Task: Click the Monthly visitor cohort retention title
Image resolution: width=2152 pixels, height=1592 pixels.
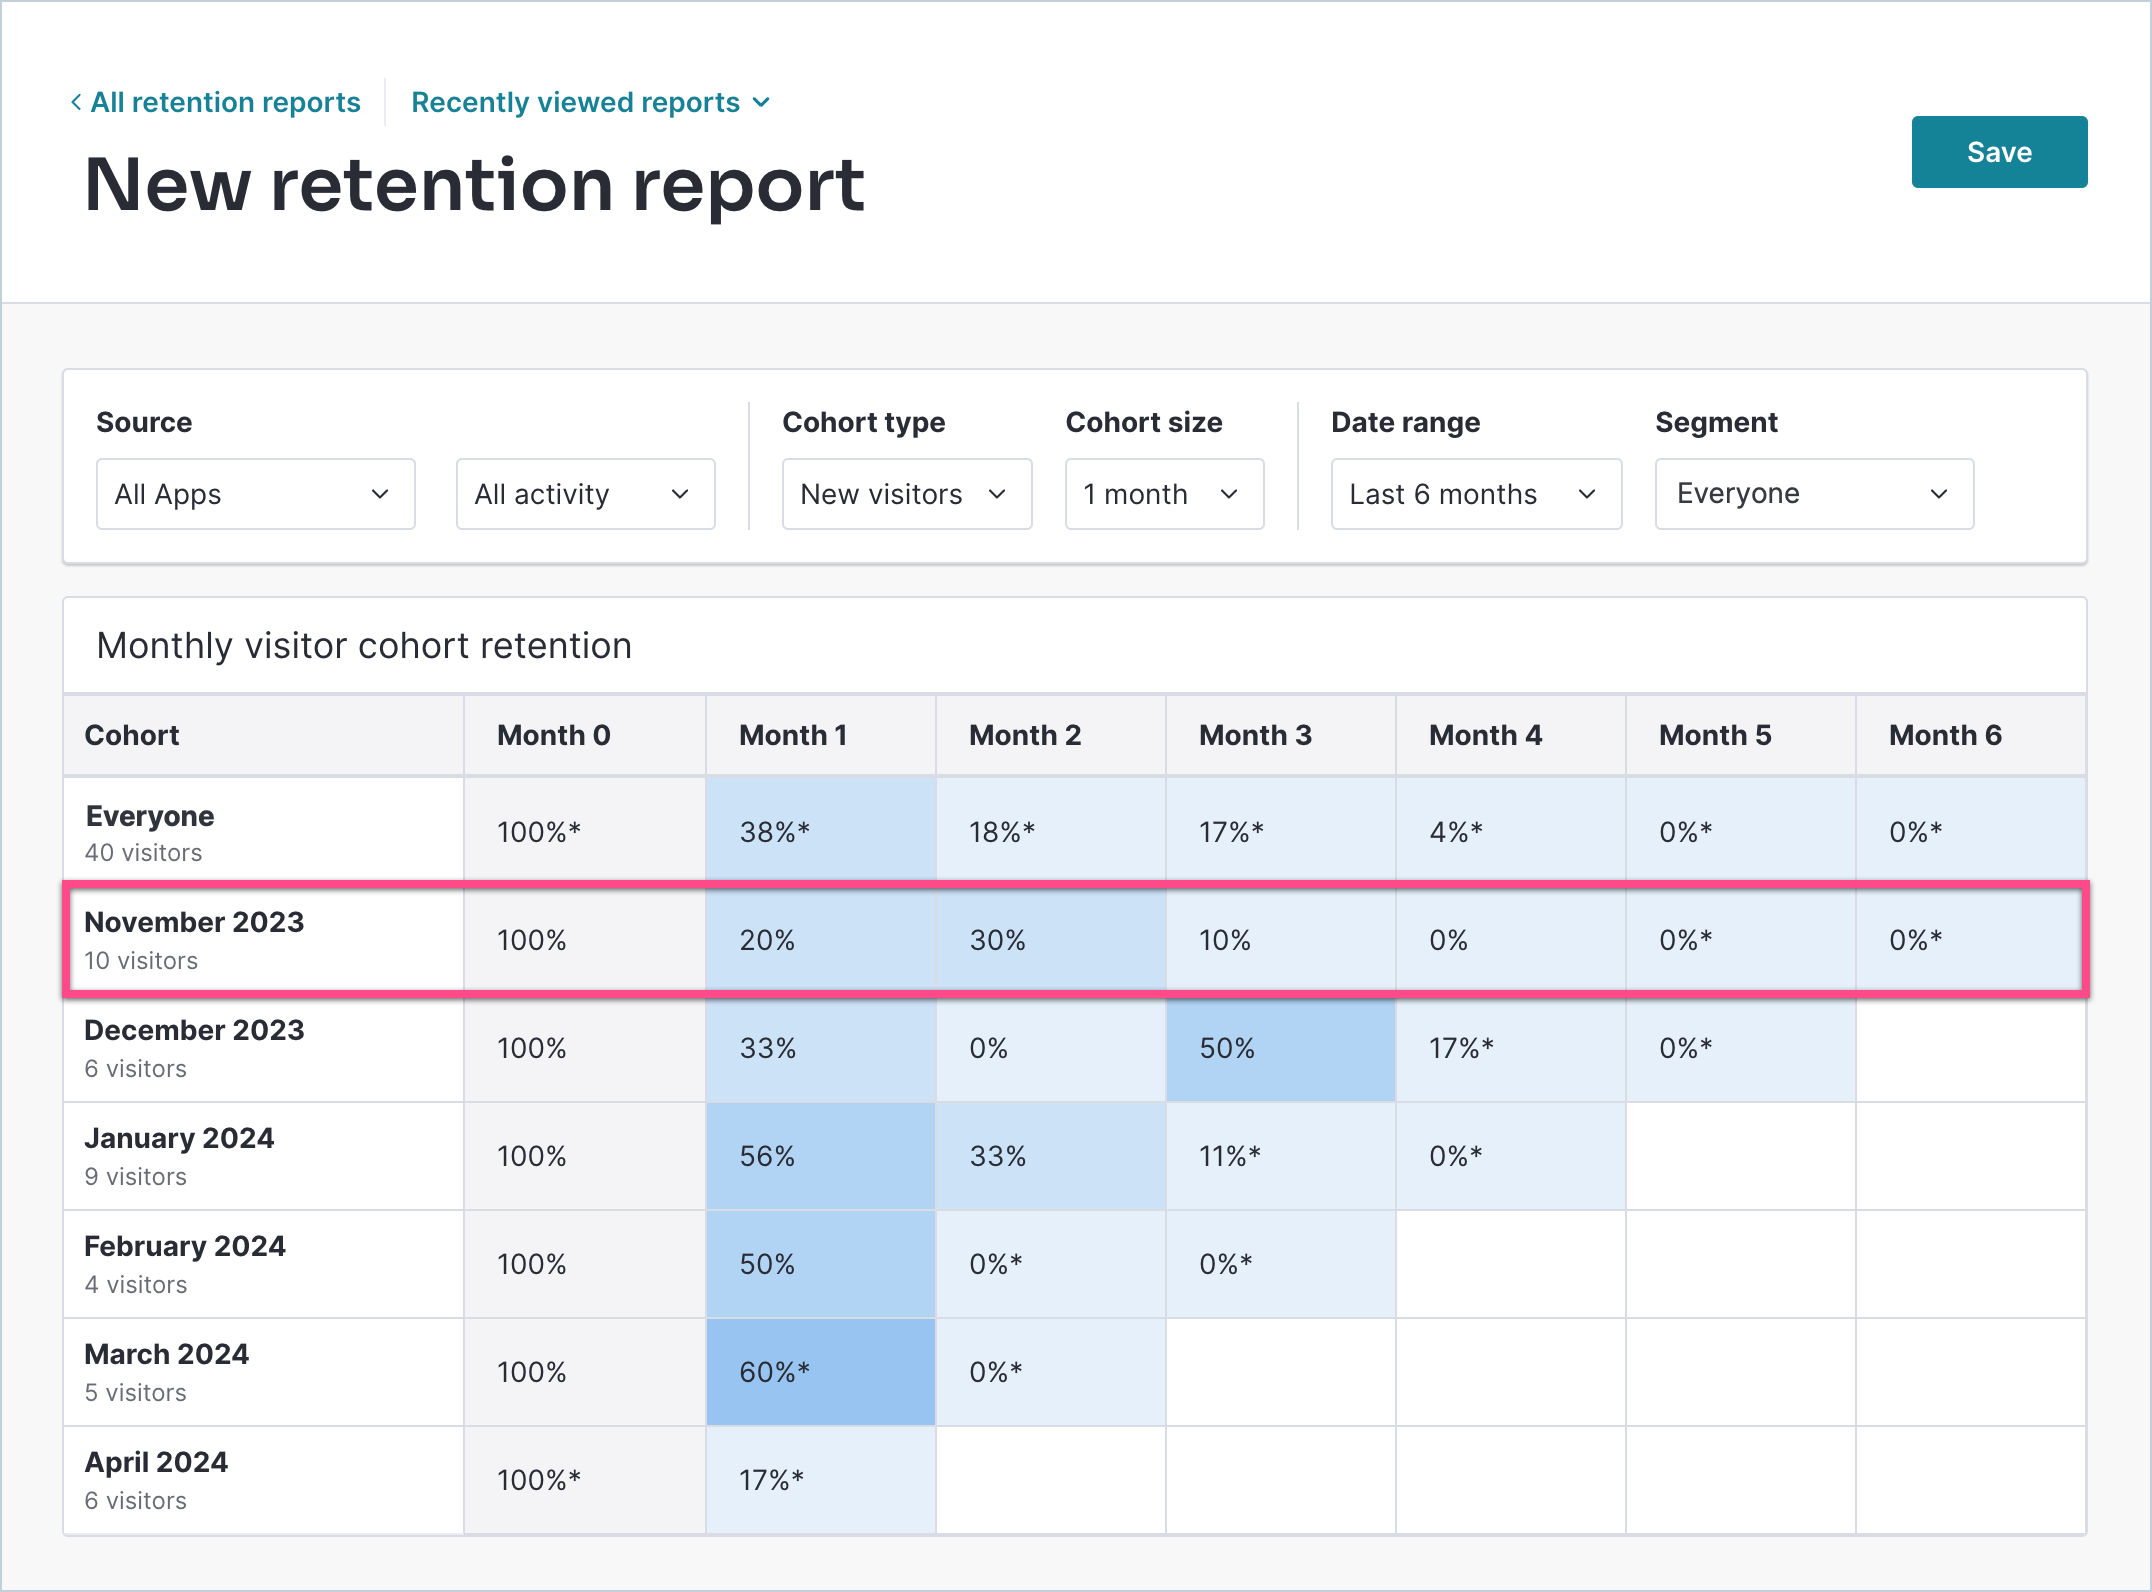Action: (x=364, y=645)
